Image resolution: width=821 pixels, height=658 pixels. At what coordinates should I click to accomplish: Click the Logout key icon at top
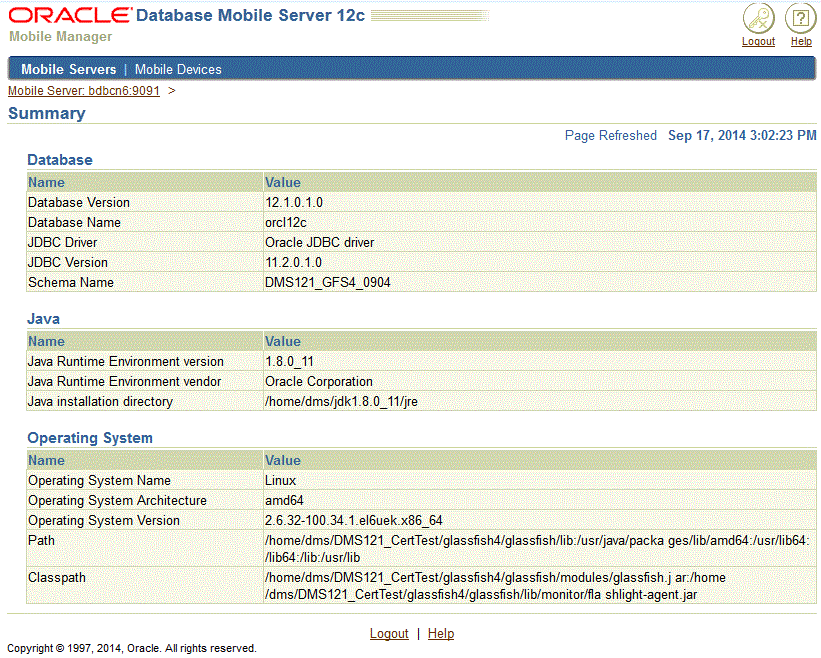point(758,18)
